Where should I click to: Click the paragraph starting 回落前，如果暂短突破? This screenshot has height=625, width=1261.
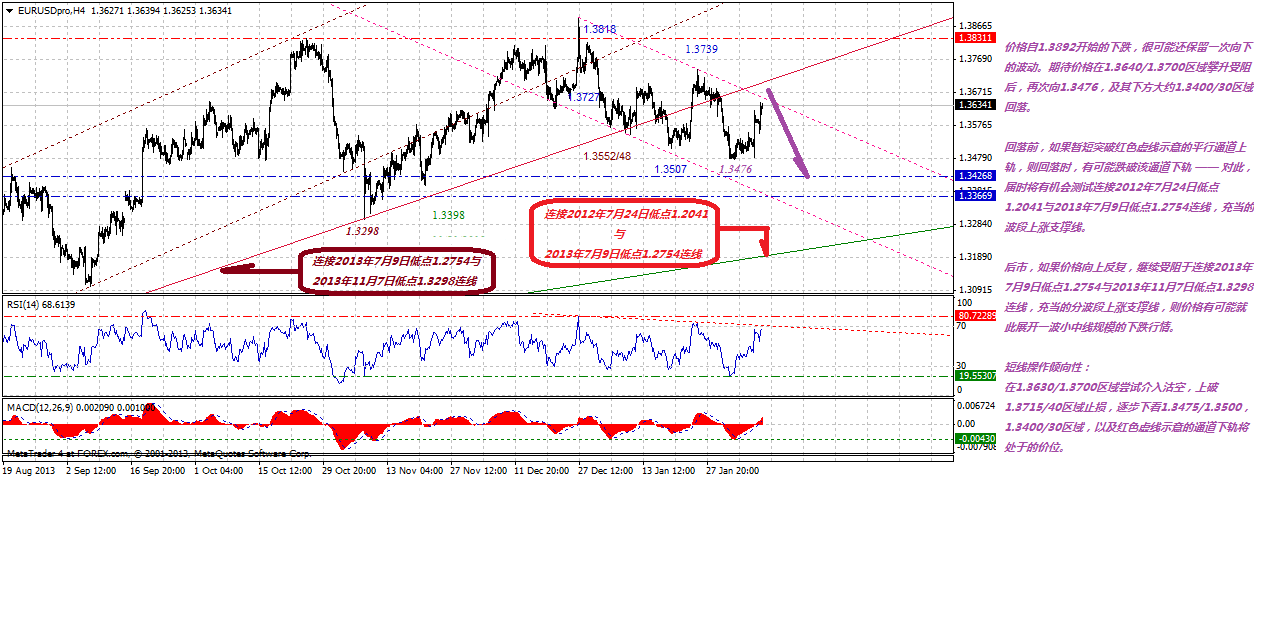[x=1130, y=187]
